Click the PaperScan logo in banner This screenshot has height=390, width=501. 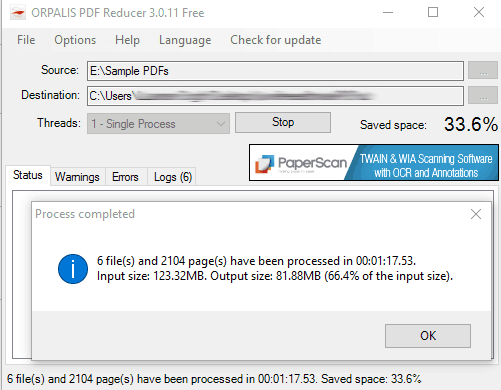coord(301,163)
